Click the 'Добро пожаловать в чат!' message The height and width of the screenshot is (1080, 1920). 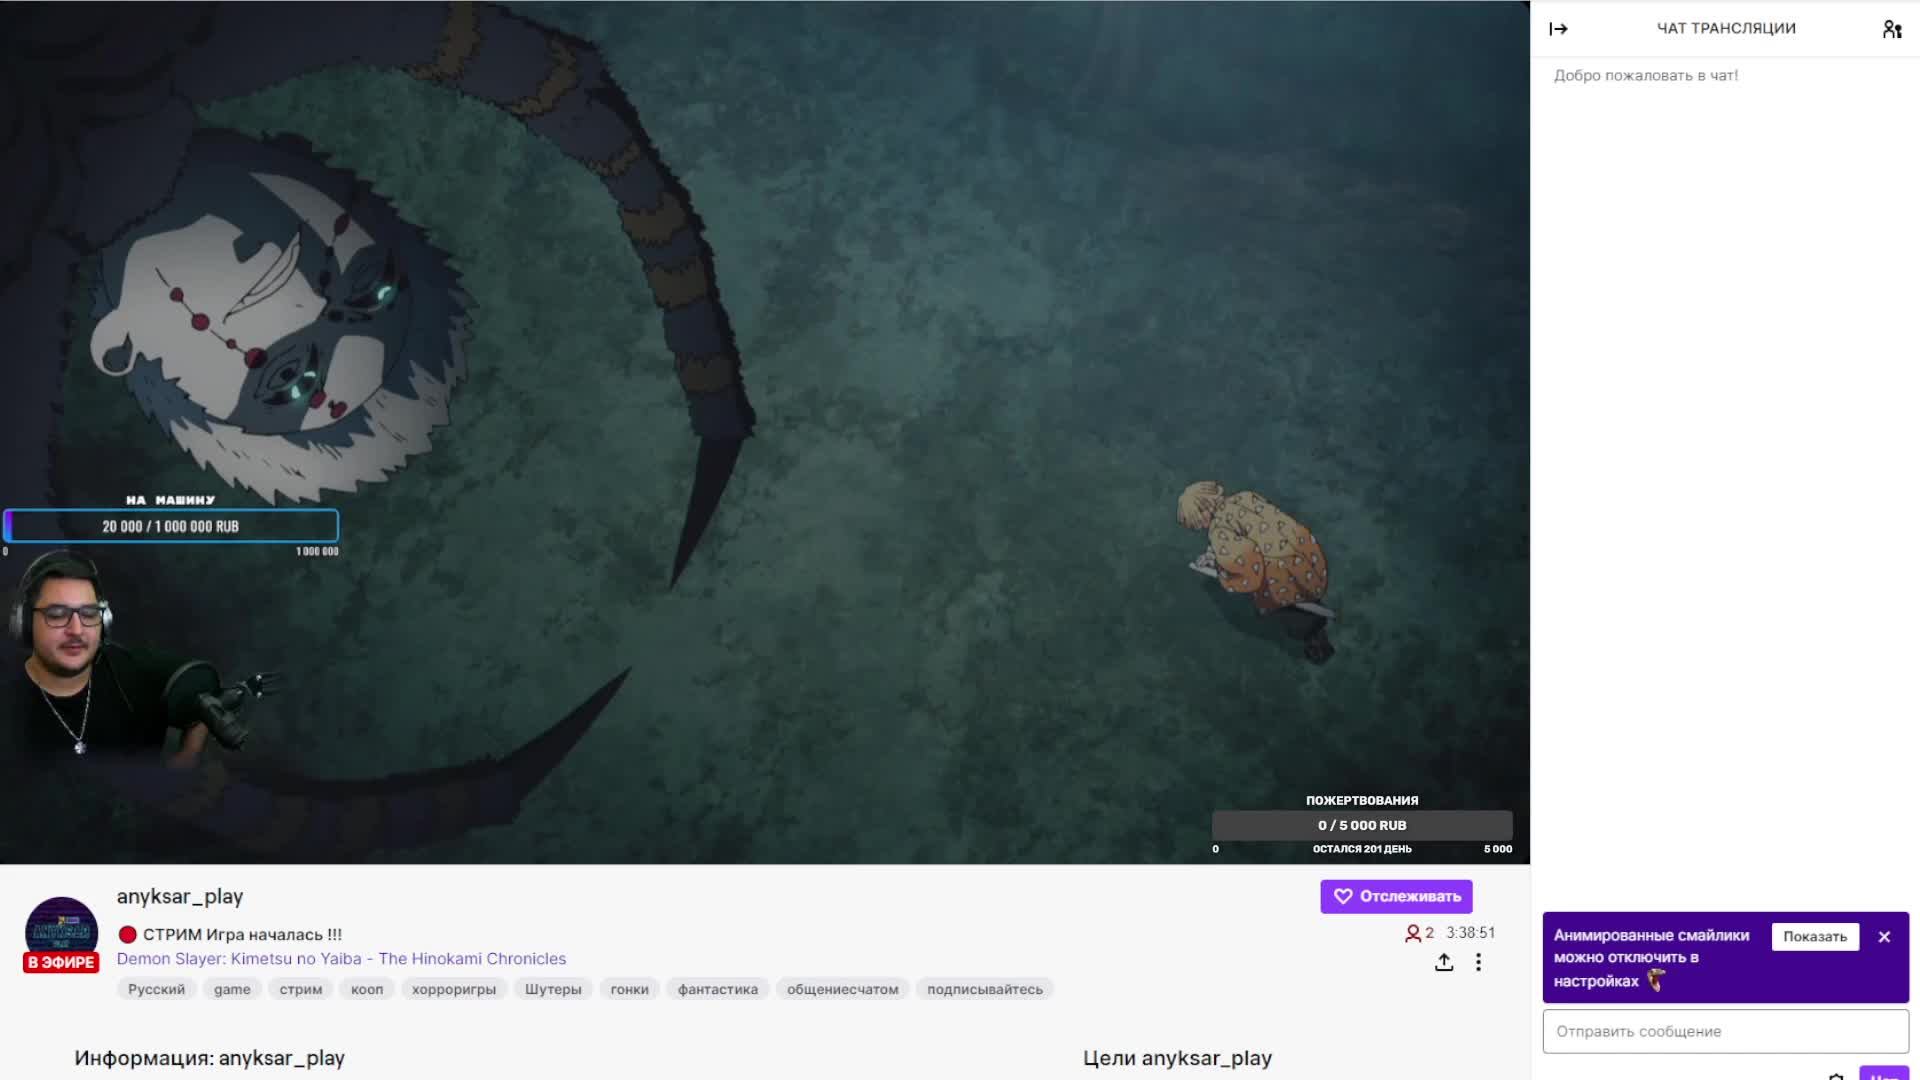[x=1646, y=75]
